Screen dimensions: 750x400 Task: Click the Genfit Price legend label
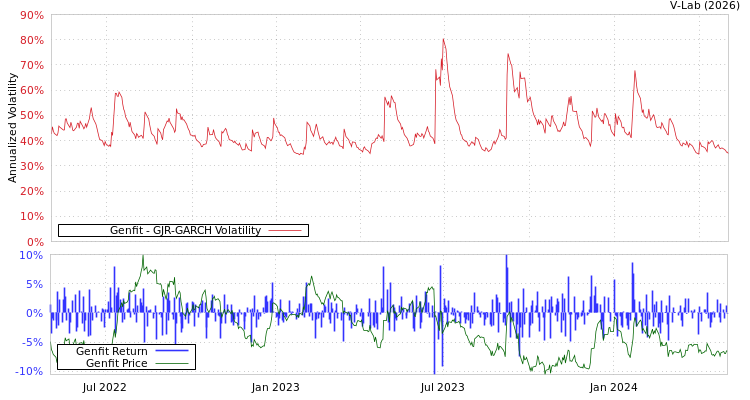pos(116,363)
